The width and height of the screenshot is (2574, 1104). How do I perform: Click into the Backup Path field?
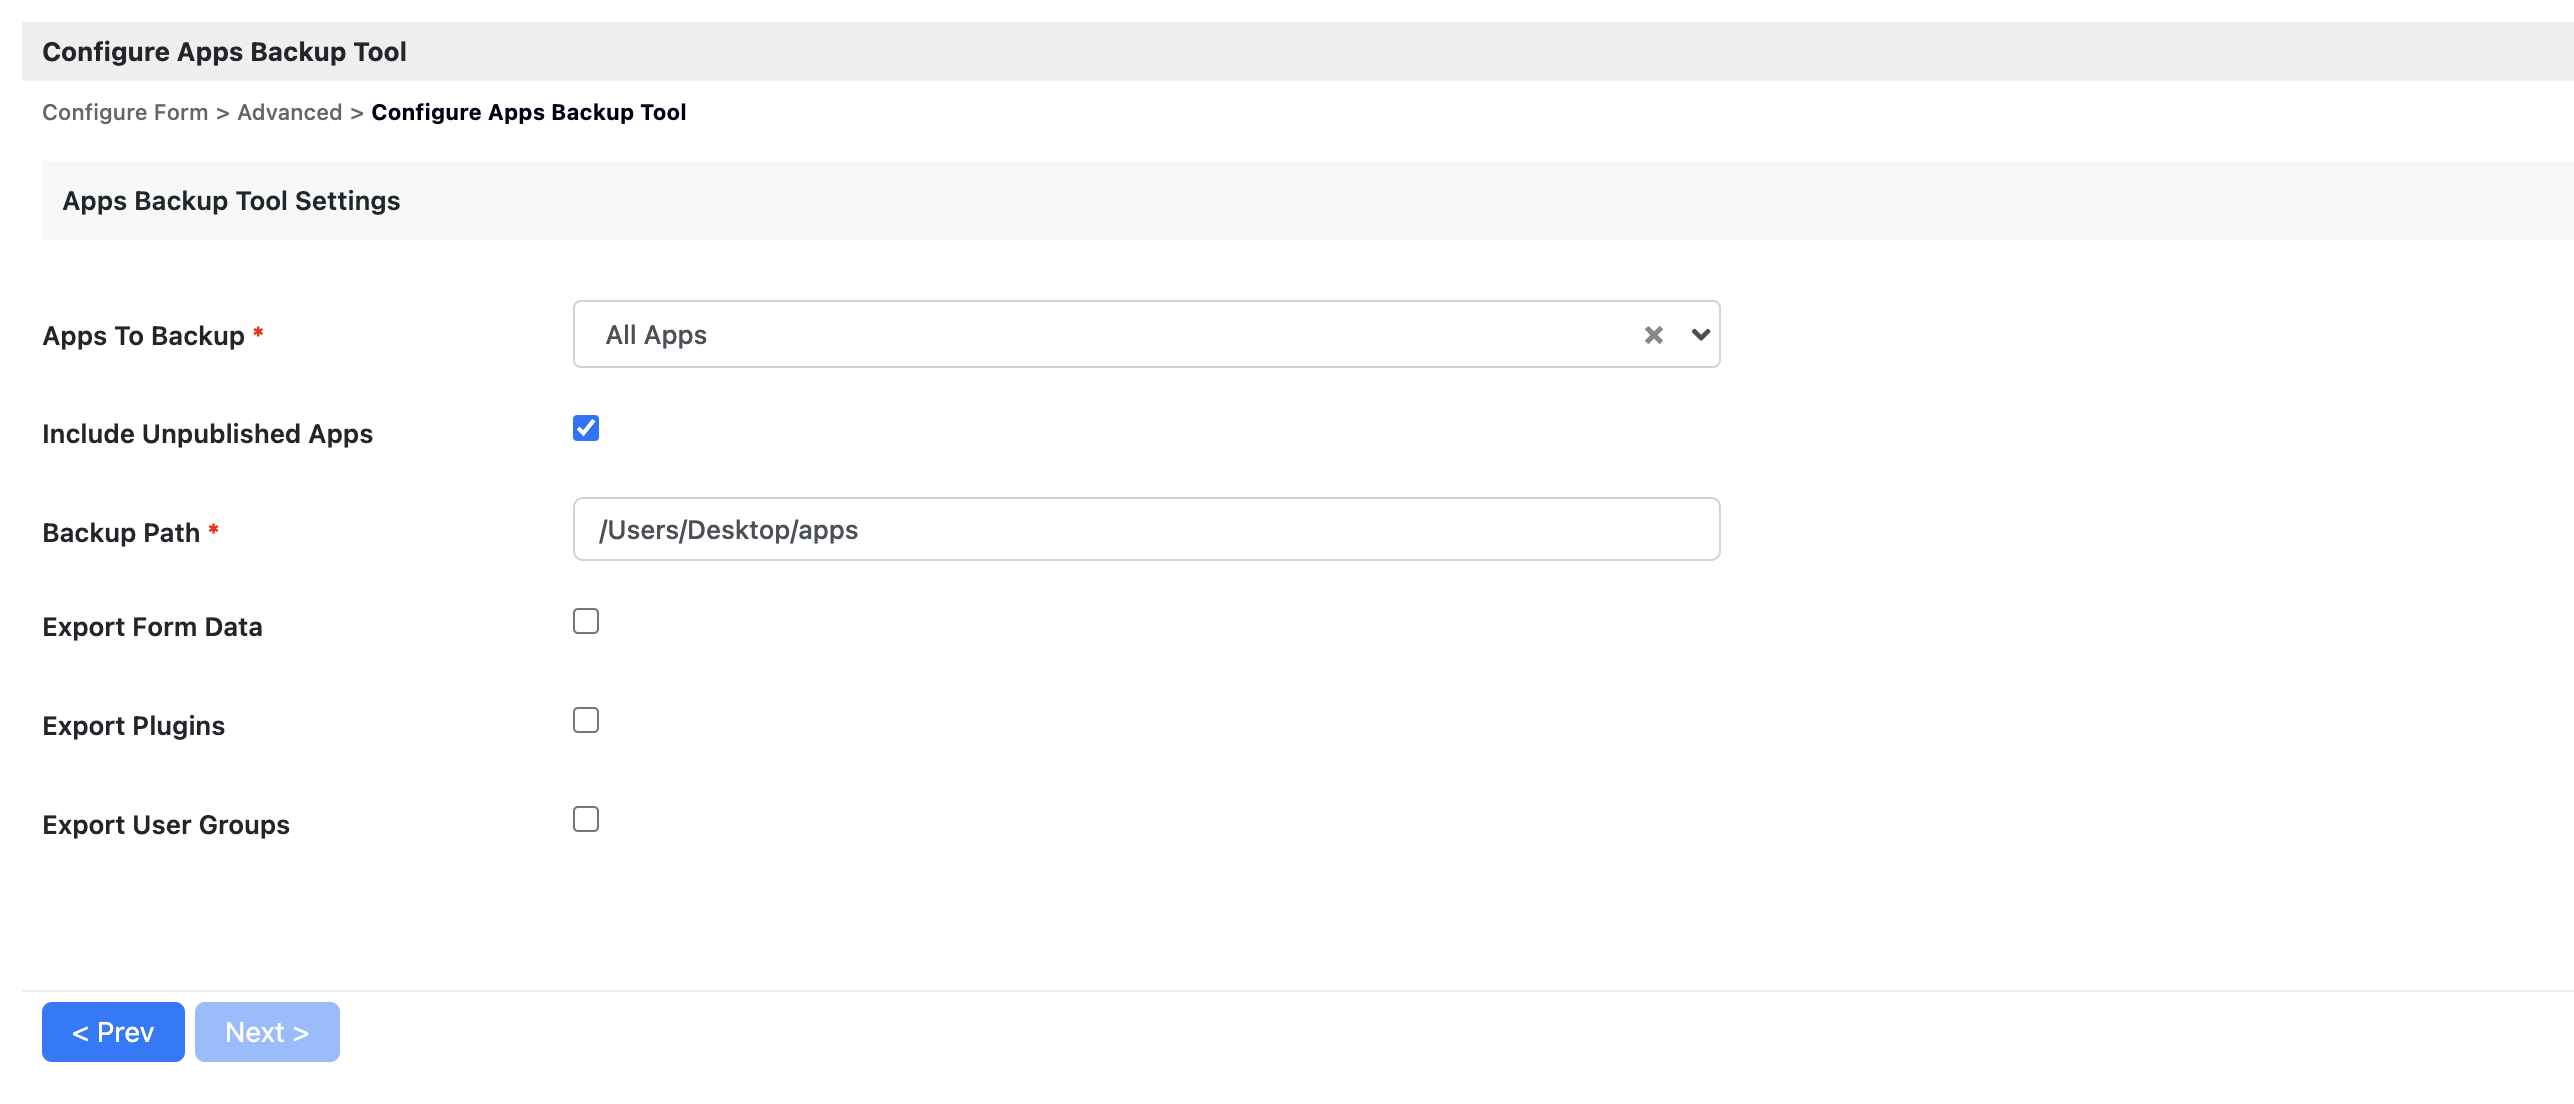coord(1146,529)
